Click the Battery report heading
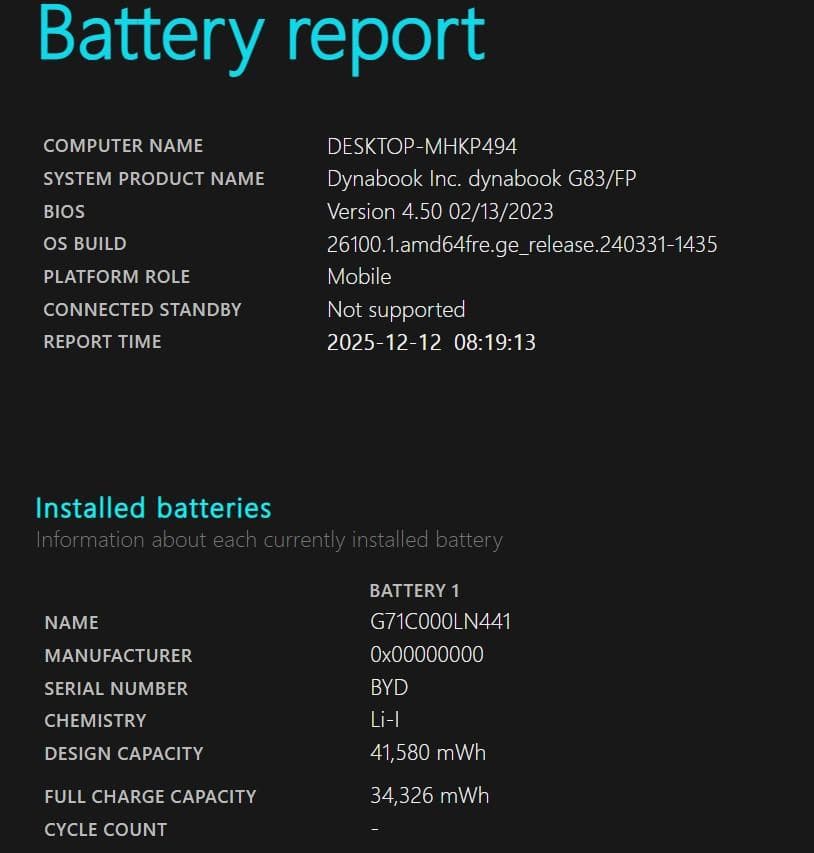This screenshot has height=853, width=814. point(261,35)
